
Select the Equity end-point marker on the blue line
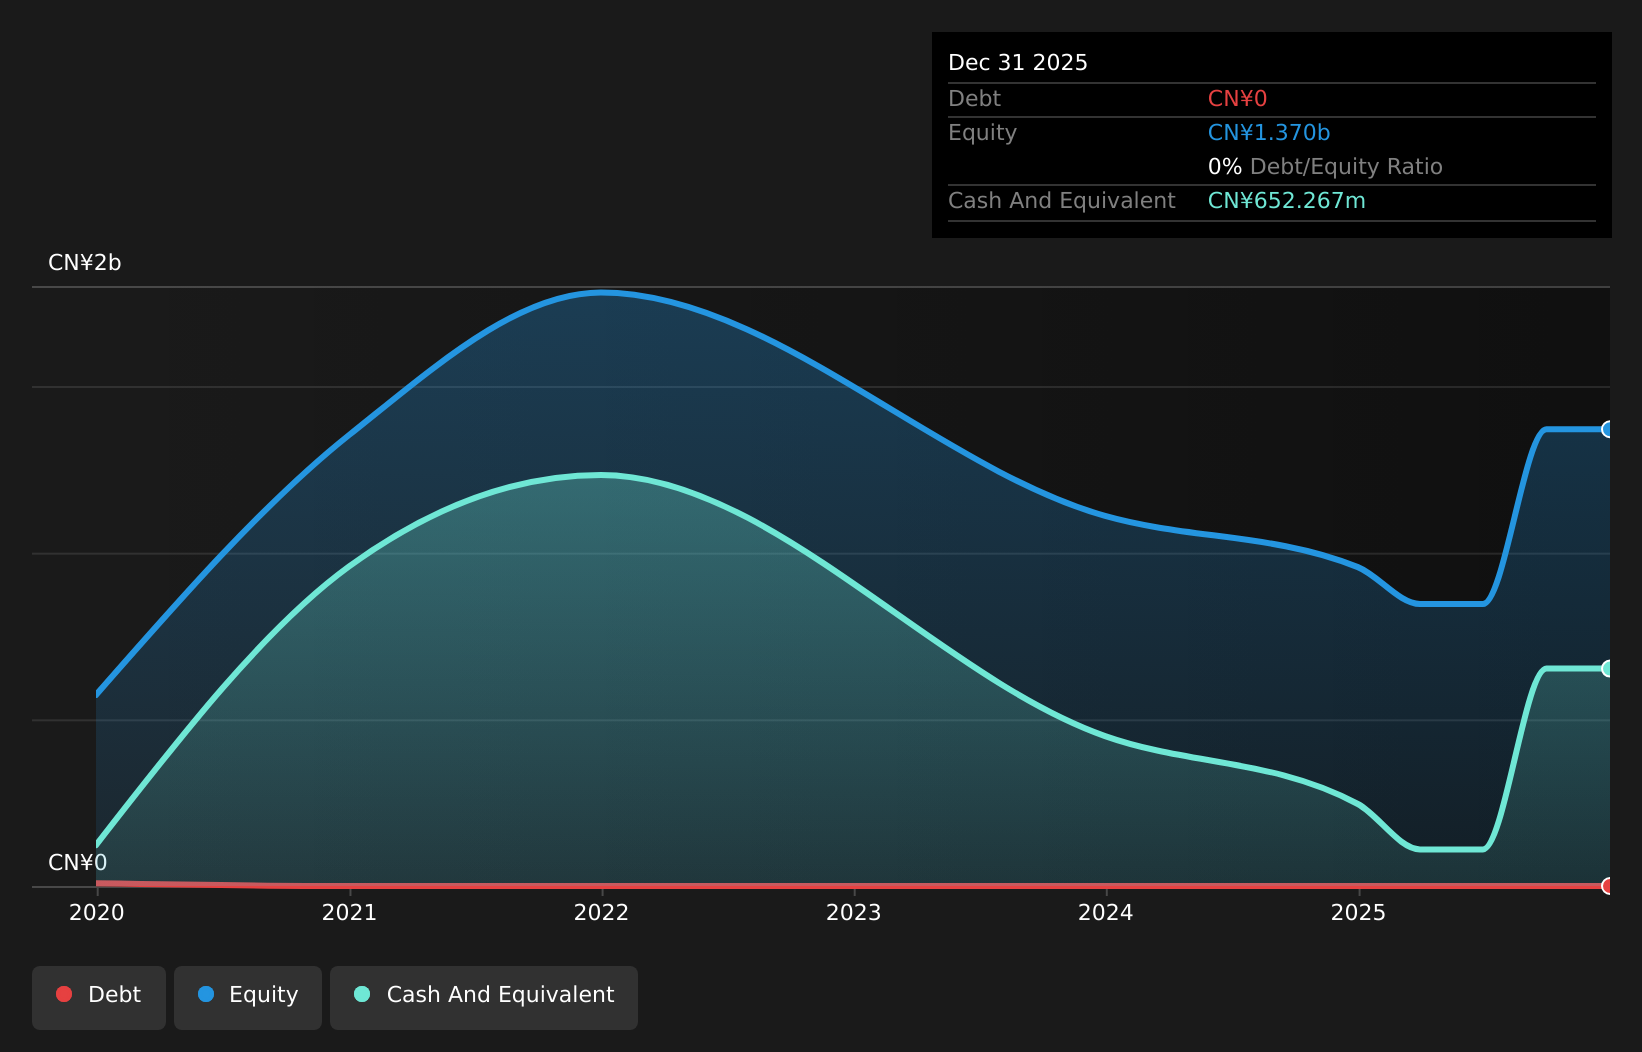tap(1608, 429)
